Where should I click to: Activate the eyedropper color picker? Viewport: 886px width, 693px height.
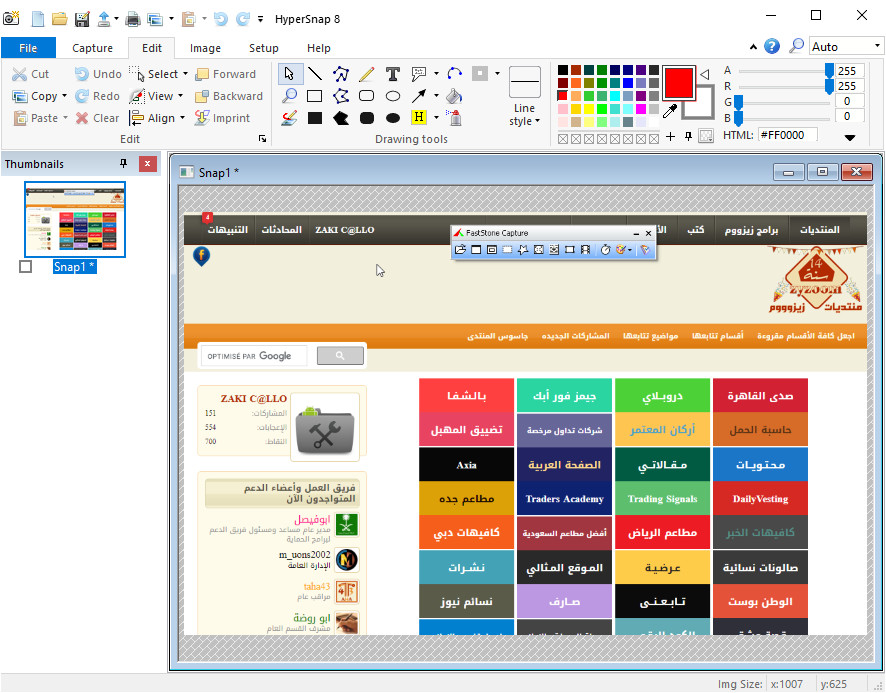coord(670,111)
